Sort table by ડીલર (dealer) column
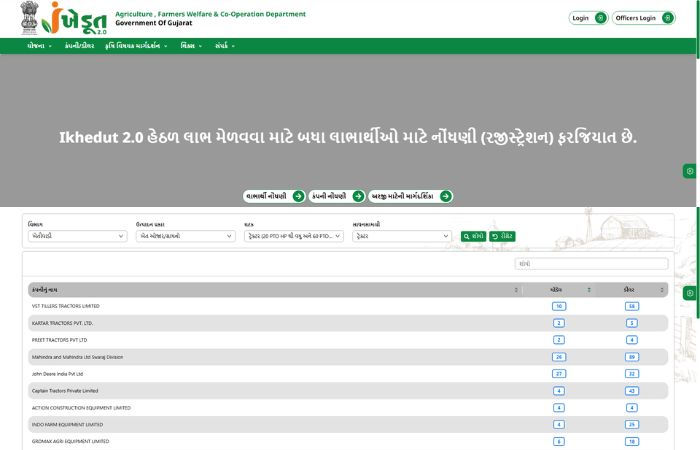The height and width of the screenshot is (450, 700). 662,290
